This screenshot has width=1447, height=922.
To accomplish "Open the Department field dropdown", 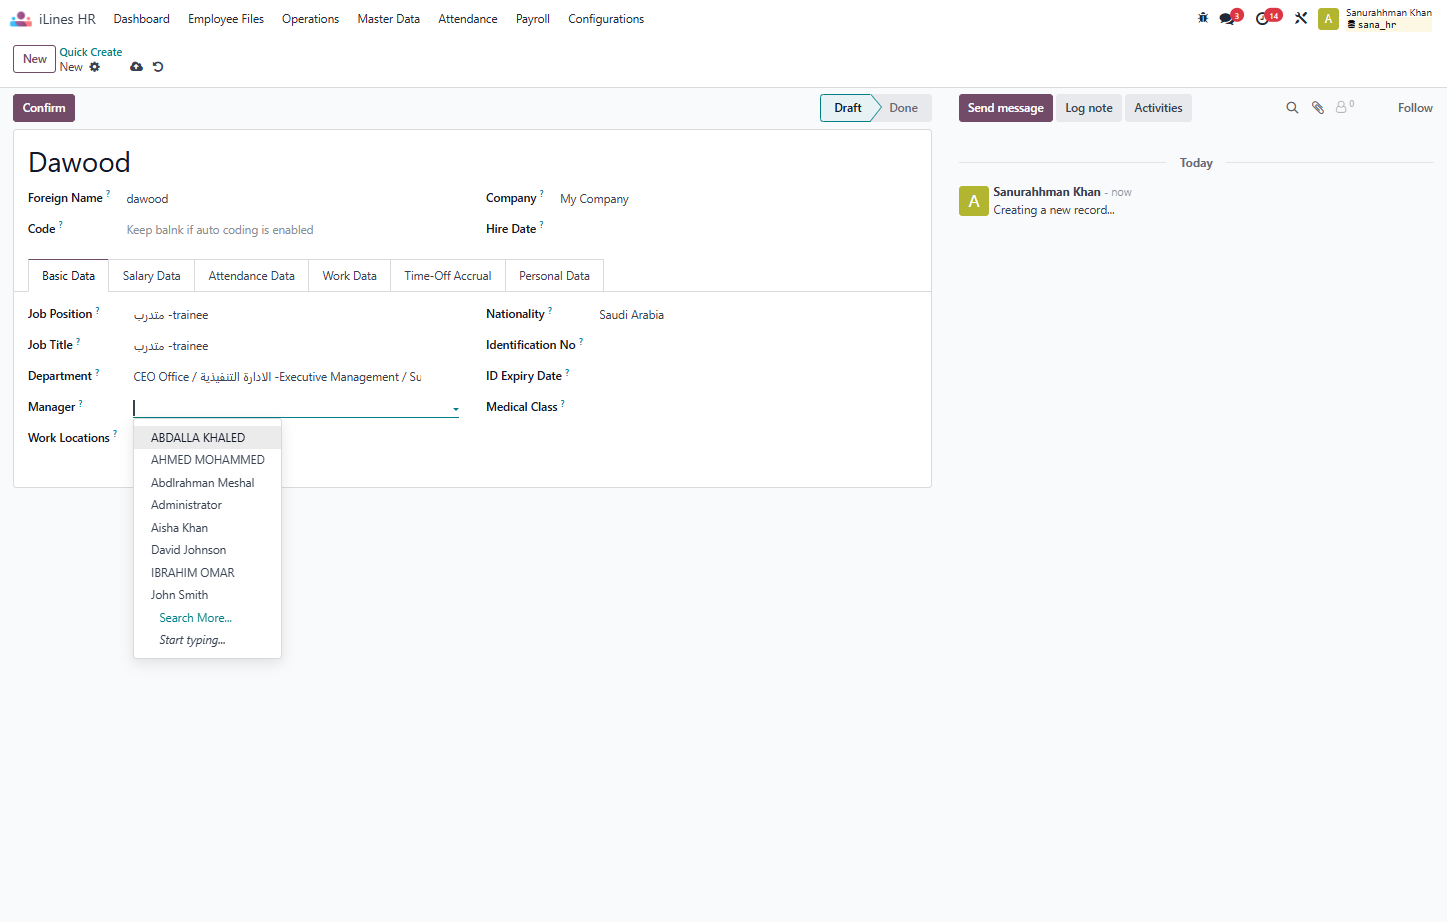I will [296, 377].
